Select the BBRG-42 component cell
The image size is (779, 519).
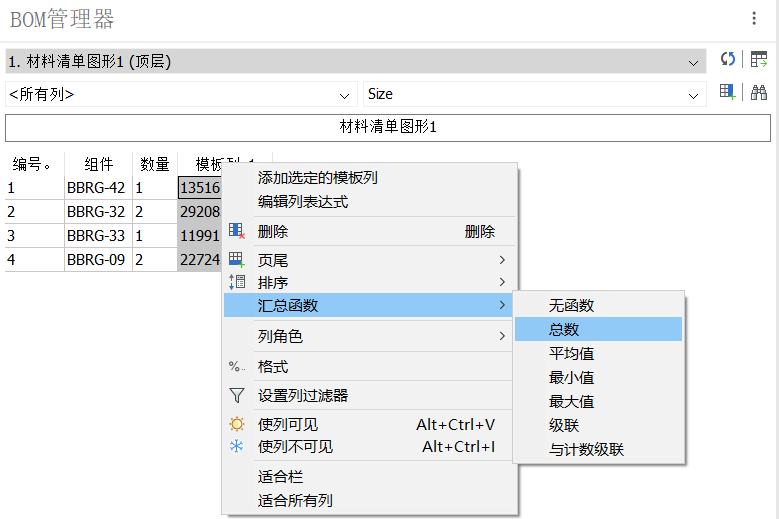coord(96,187)
